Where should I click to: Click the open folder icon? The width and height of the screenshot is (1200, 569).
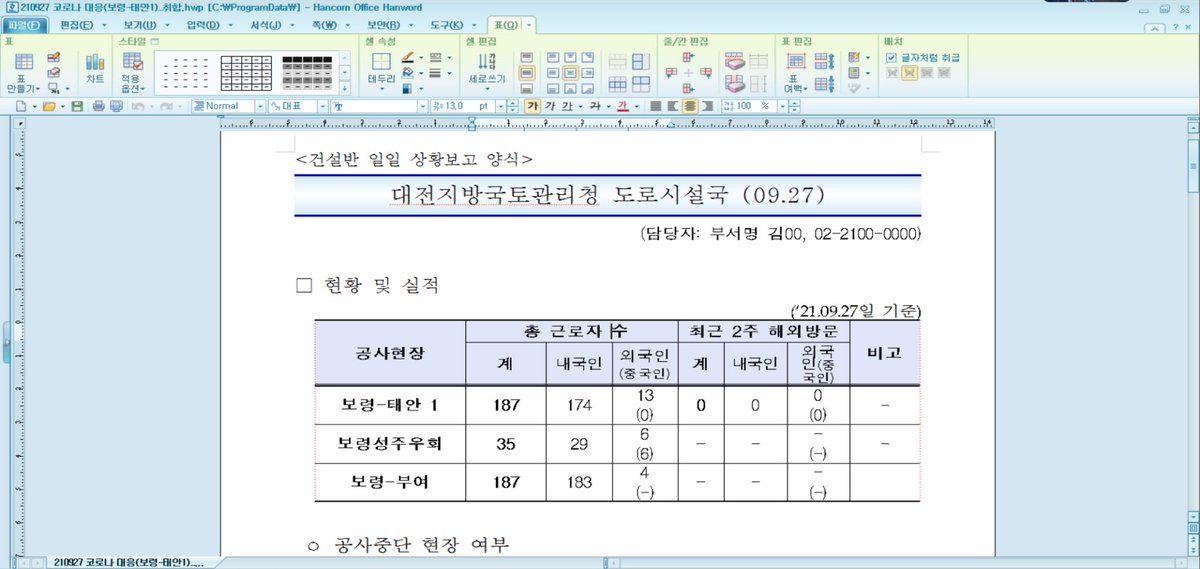tap(48, 105)
